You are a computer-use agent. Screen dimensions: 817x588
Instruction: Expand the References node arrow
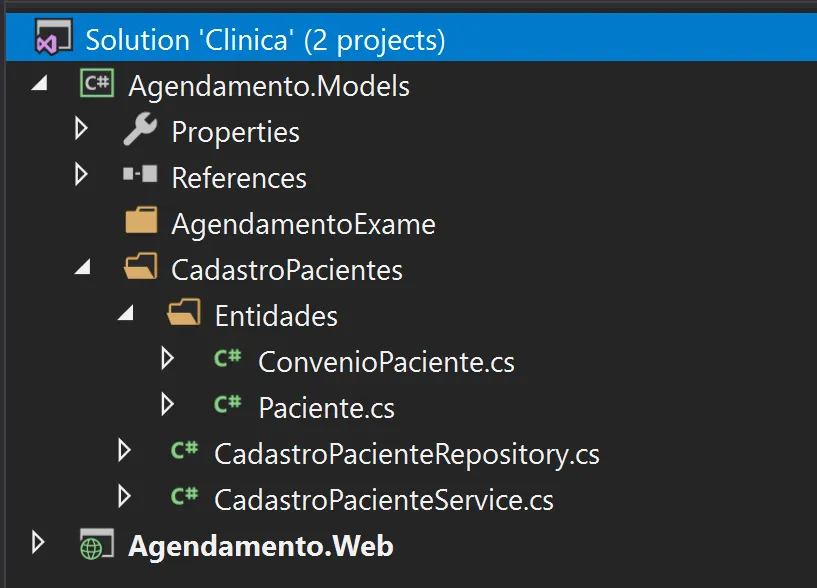[x=82, y=175]
